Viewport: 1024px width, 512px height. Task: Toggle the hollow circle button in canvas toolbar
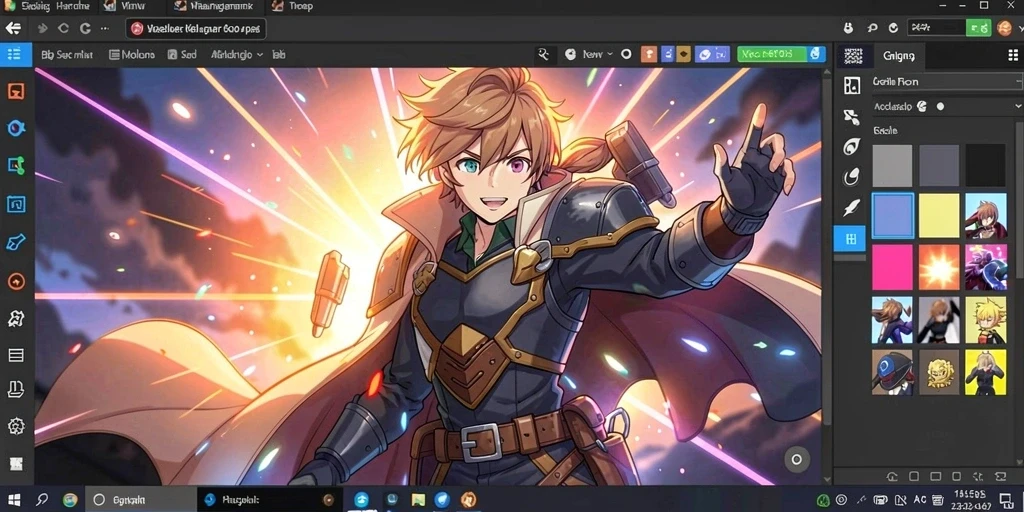click(626, 55)
